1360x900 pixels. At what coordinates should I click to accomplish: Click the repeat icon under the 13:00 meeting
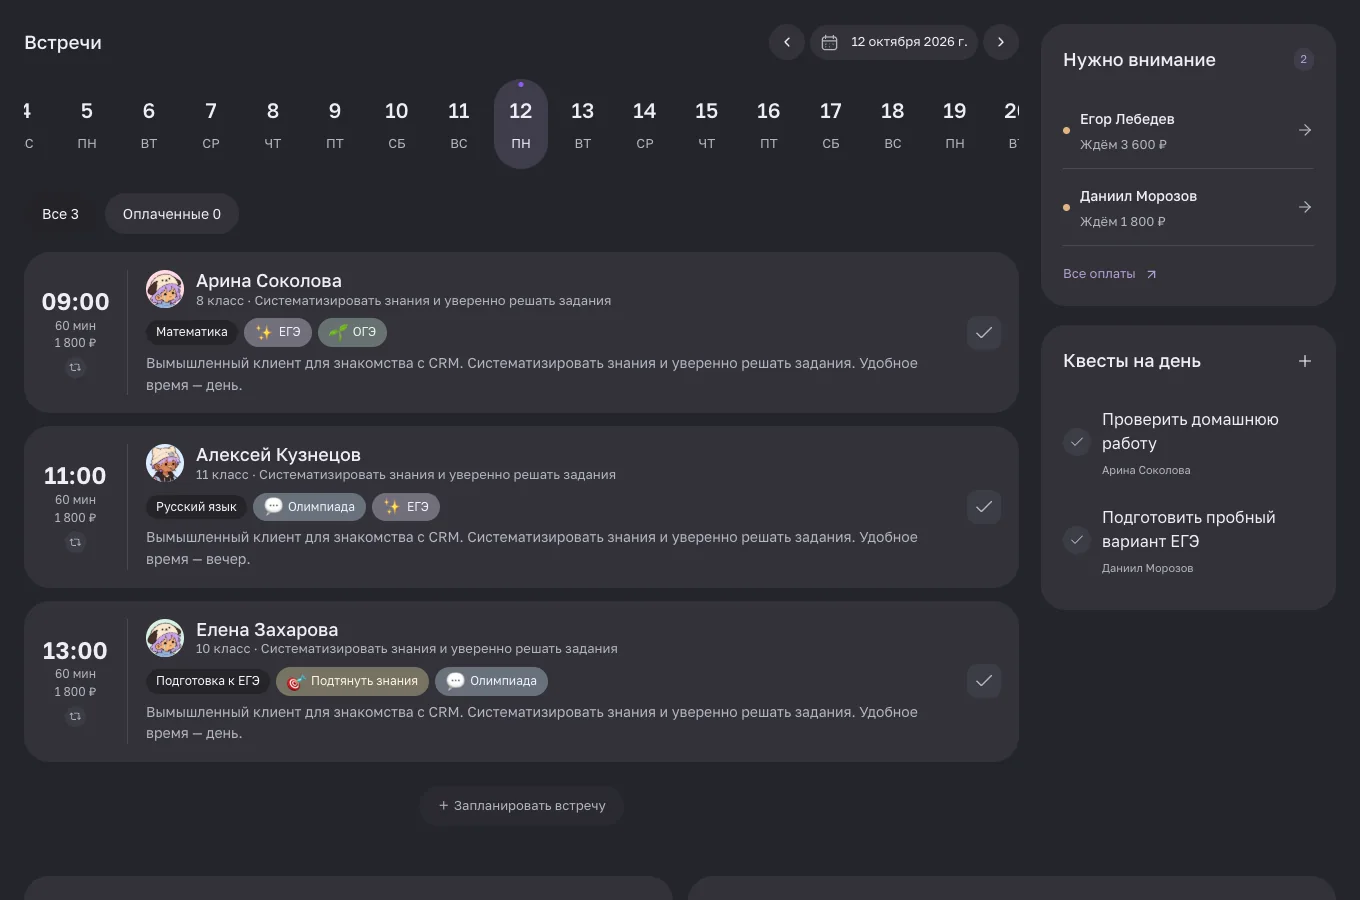[75, 716]
